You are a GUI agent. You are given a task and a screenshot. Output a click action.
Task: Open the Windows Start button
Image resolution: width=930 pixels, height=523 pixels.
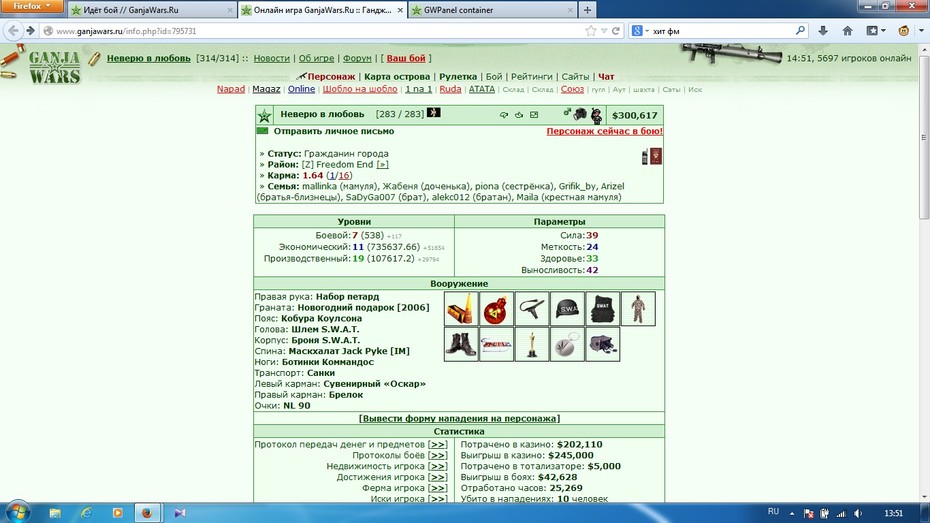(18, 512)
